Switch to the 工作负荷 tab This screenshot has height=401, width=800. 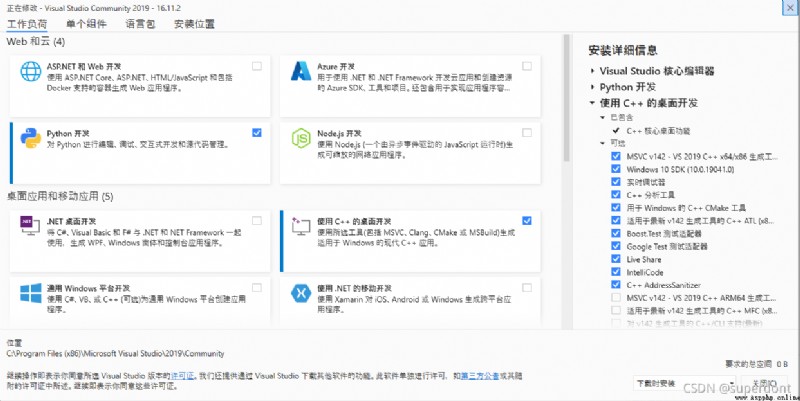27,24
